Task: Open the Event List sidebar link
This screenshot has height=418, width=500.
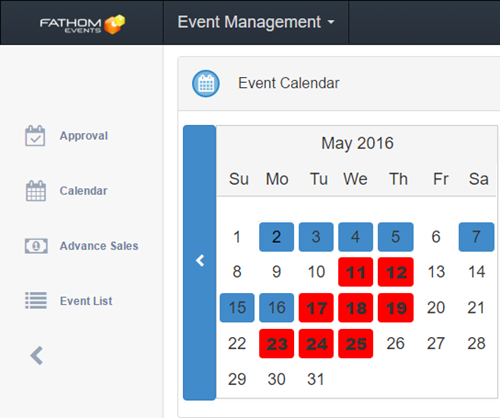Action: coord(86,301)
